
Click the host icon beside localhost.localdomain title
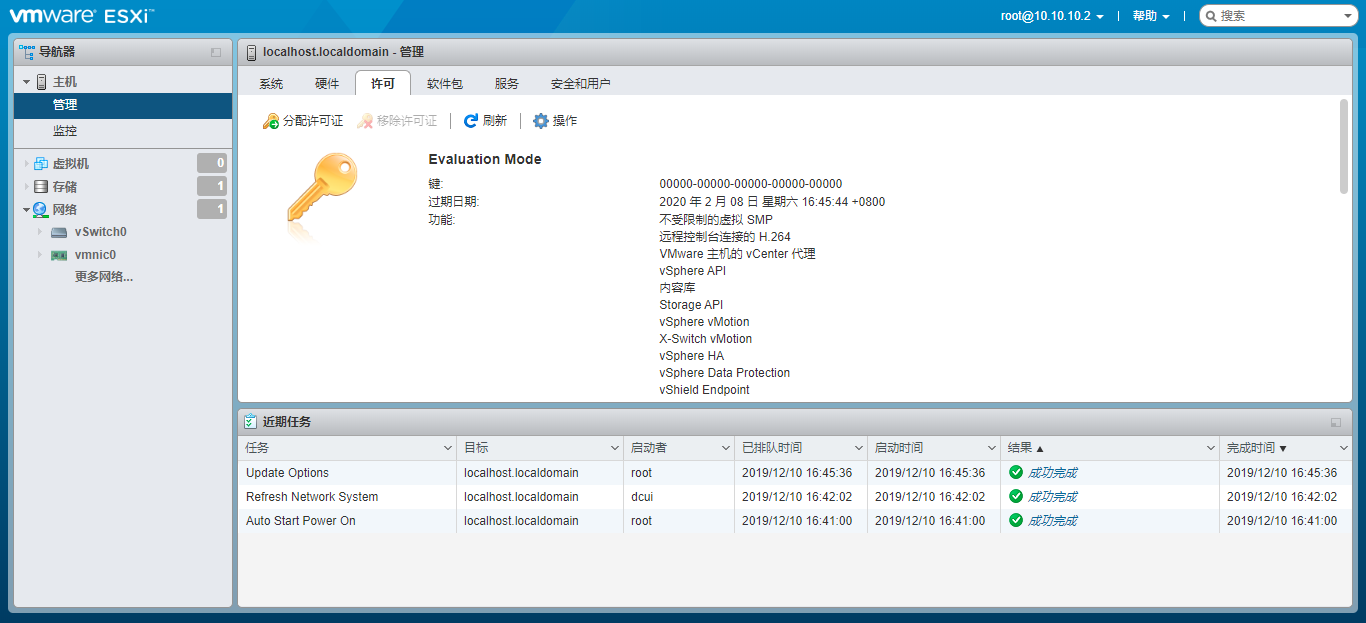tap(251, 52)
